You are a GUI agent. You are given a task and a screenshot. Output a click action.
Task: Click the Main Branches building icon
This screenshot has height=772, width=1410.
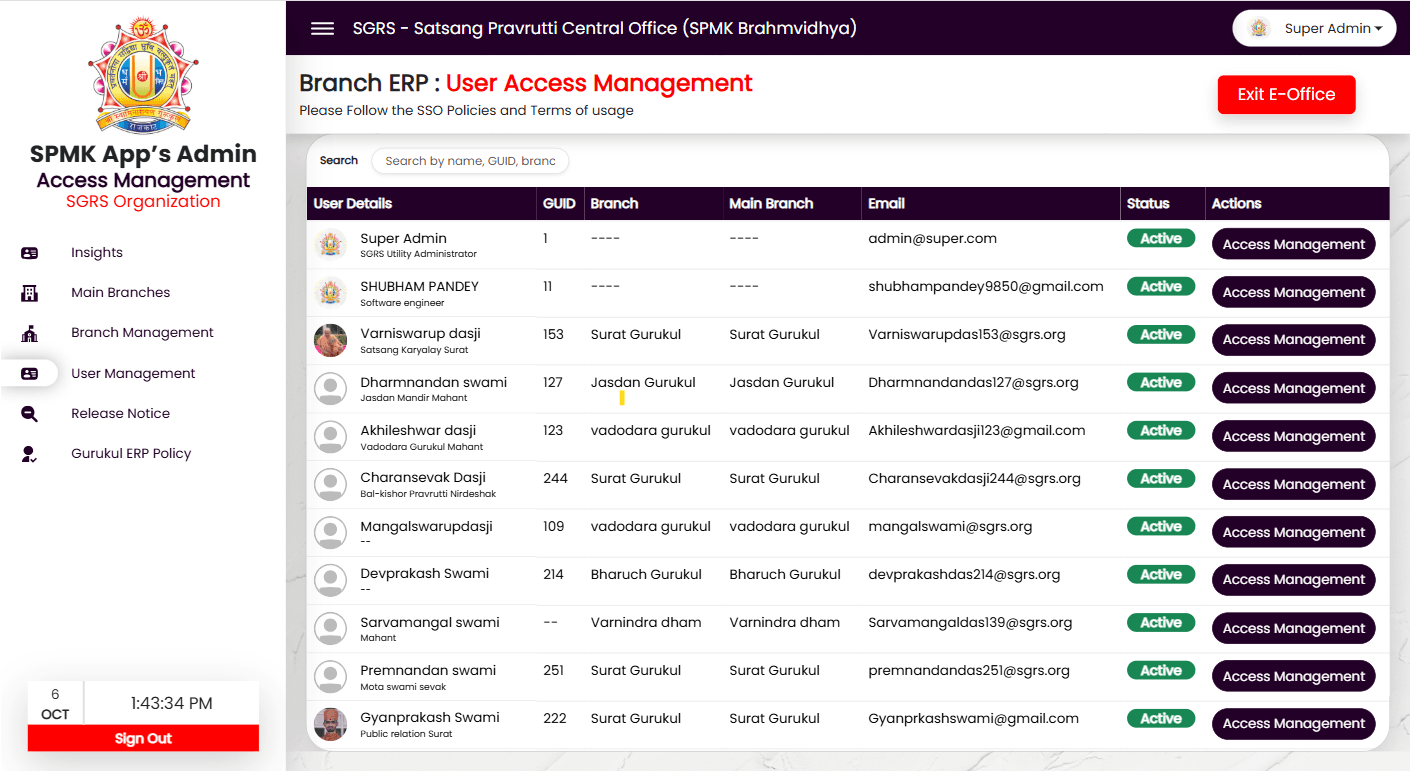pyautogui.click(x=30, y=293)
